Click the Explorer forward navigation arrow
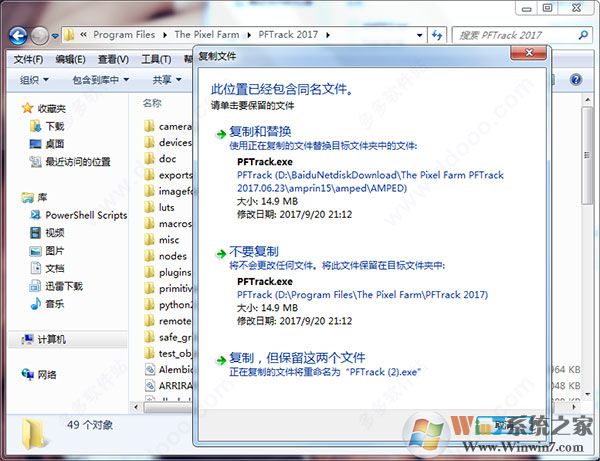The image size is (600, 461). [39, 36]
